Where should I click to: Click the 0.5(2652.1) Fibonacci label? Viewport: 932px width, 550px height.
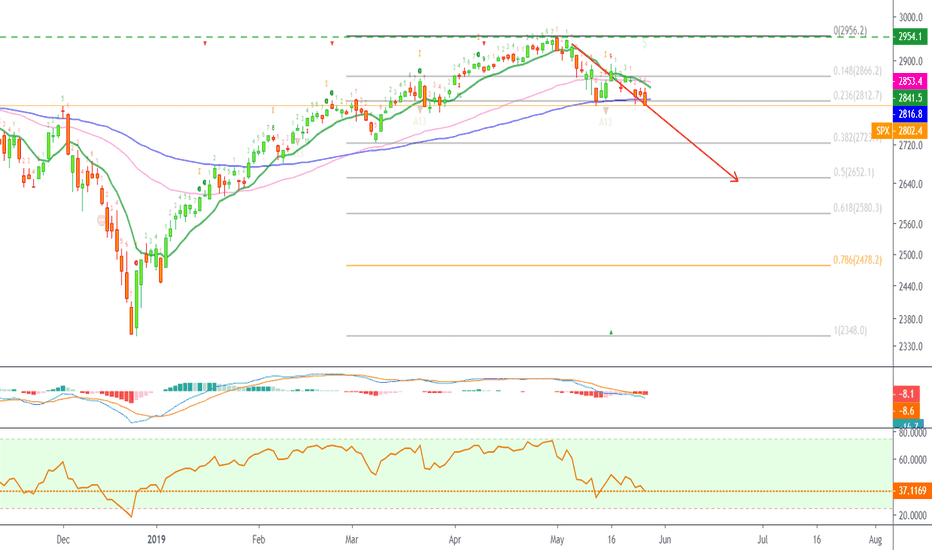(x=854, y=172)
